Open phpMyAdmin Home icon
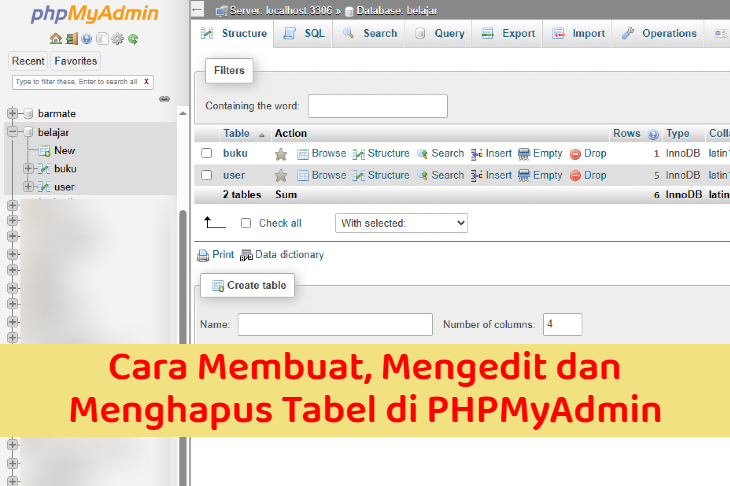Image resolution: width=730 pixels, height=486 pixels. [56, 39]
